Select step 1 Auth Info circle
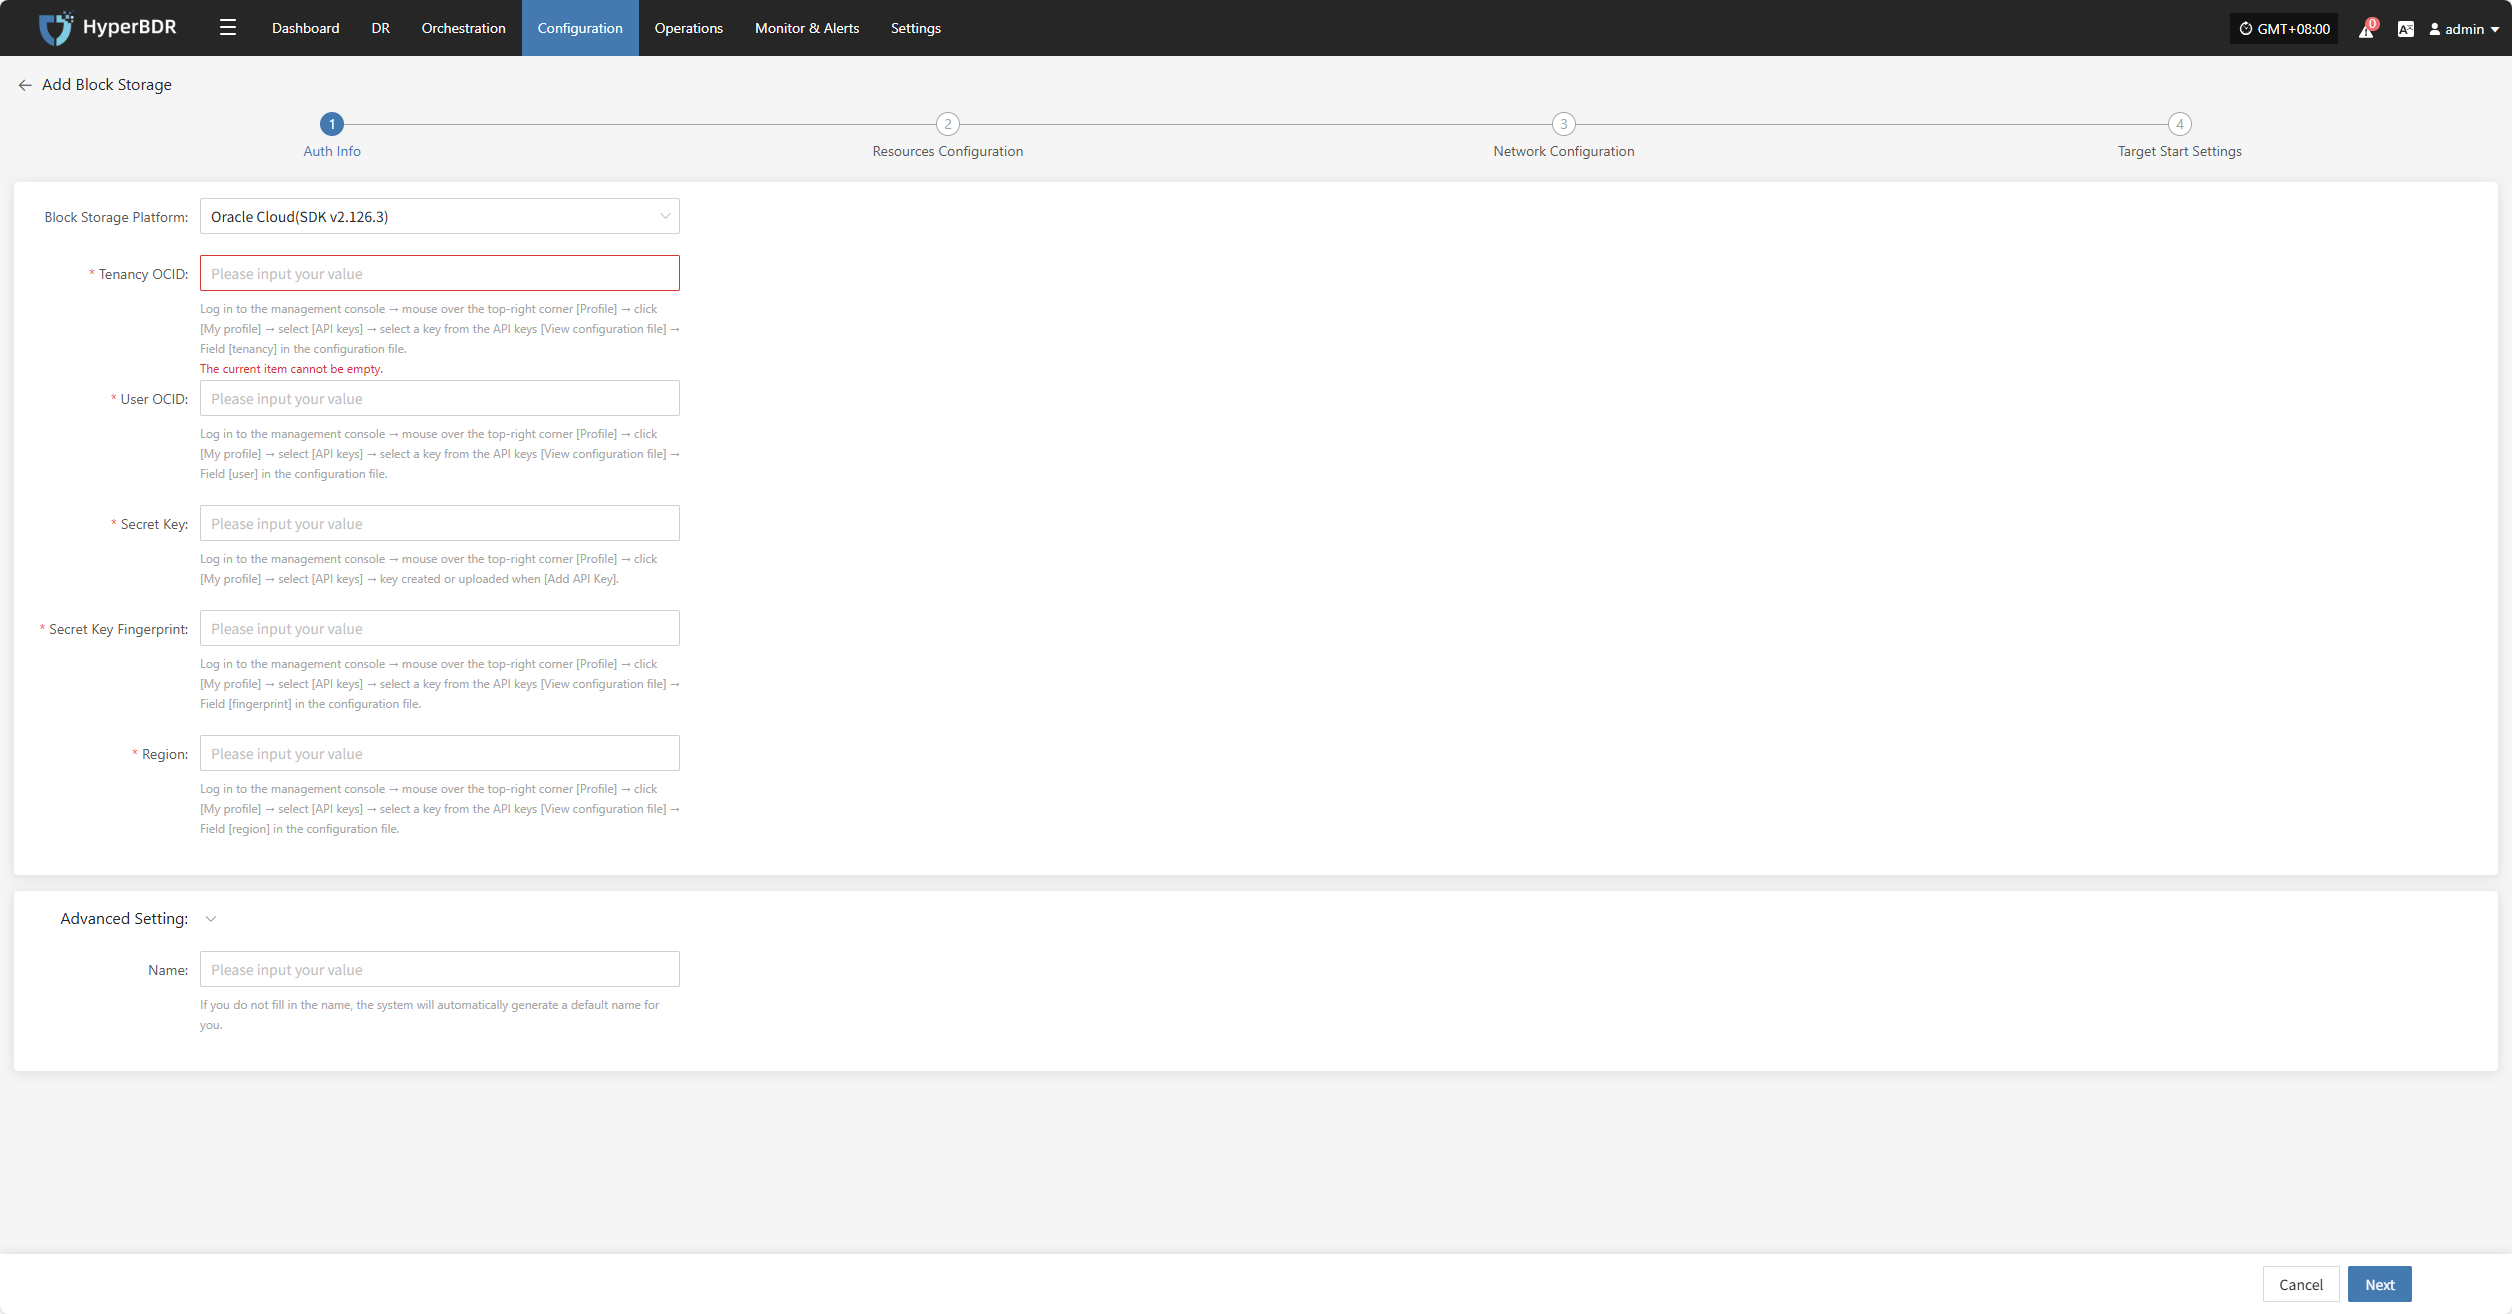This screenshot has height=1314, width=2512. (332, 124)
